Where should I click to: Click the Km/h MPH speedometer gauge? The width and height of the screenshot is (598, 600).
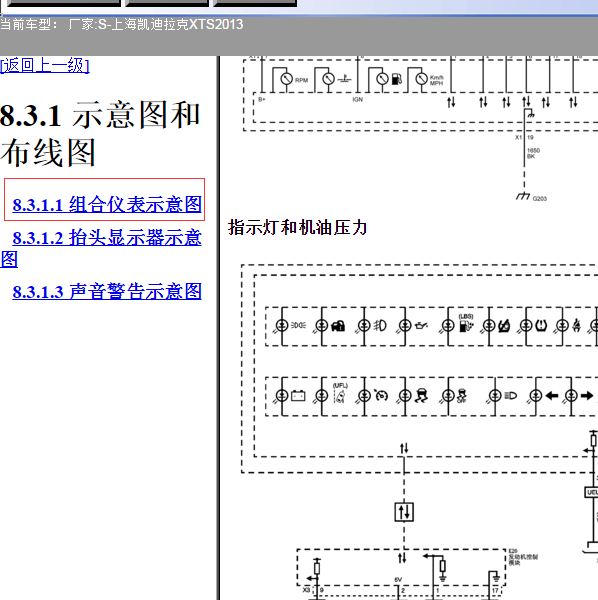422,79
